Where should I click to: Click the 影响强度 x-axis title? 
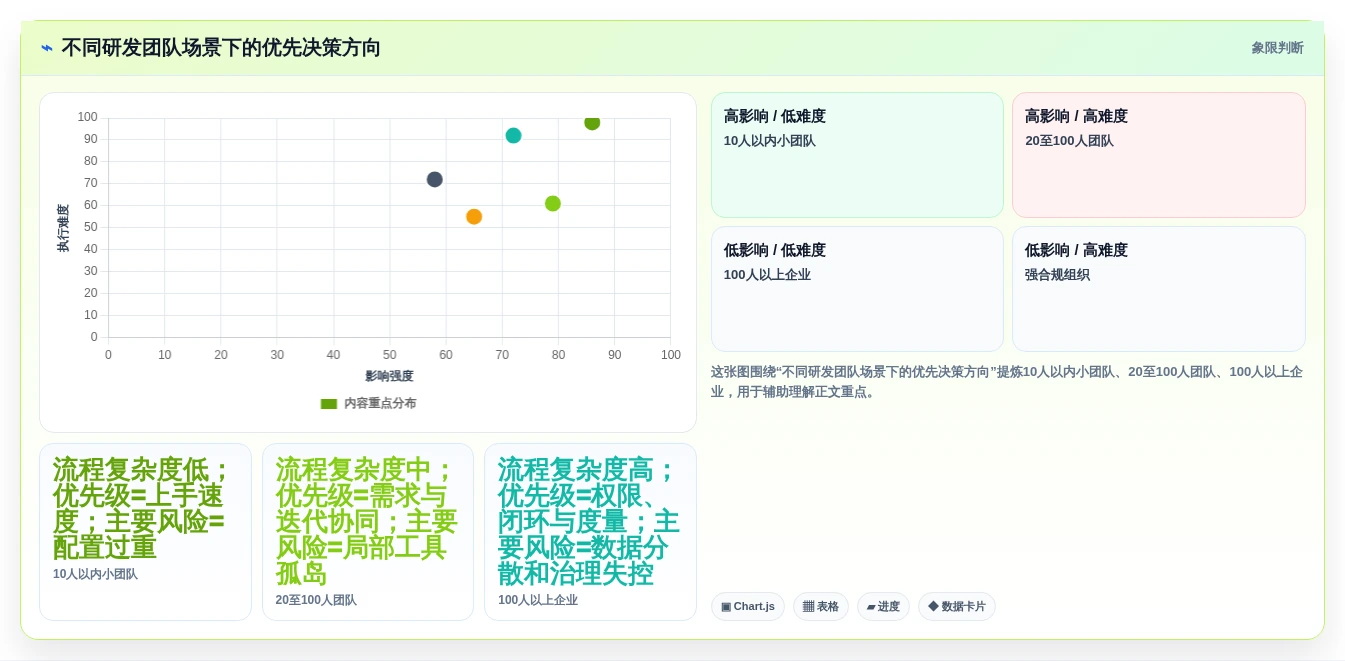click(389, 377)
